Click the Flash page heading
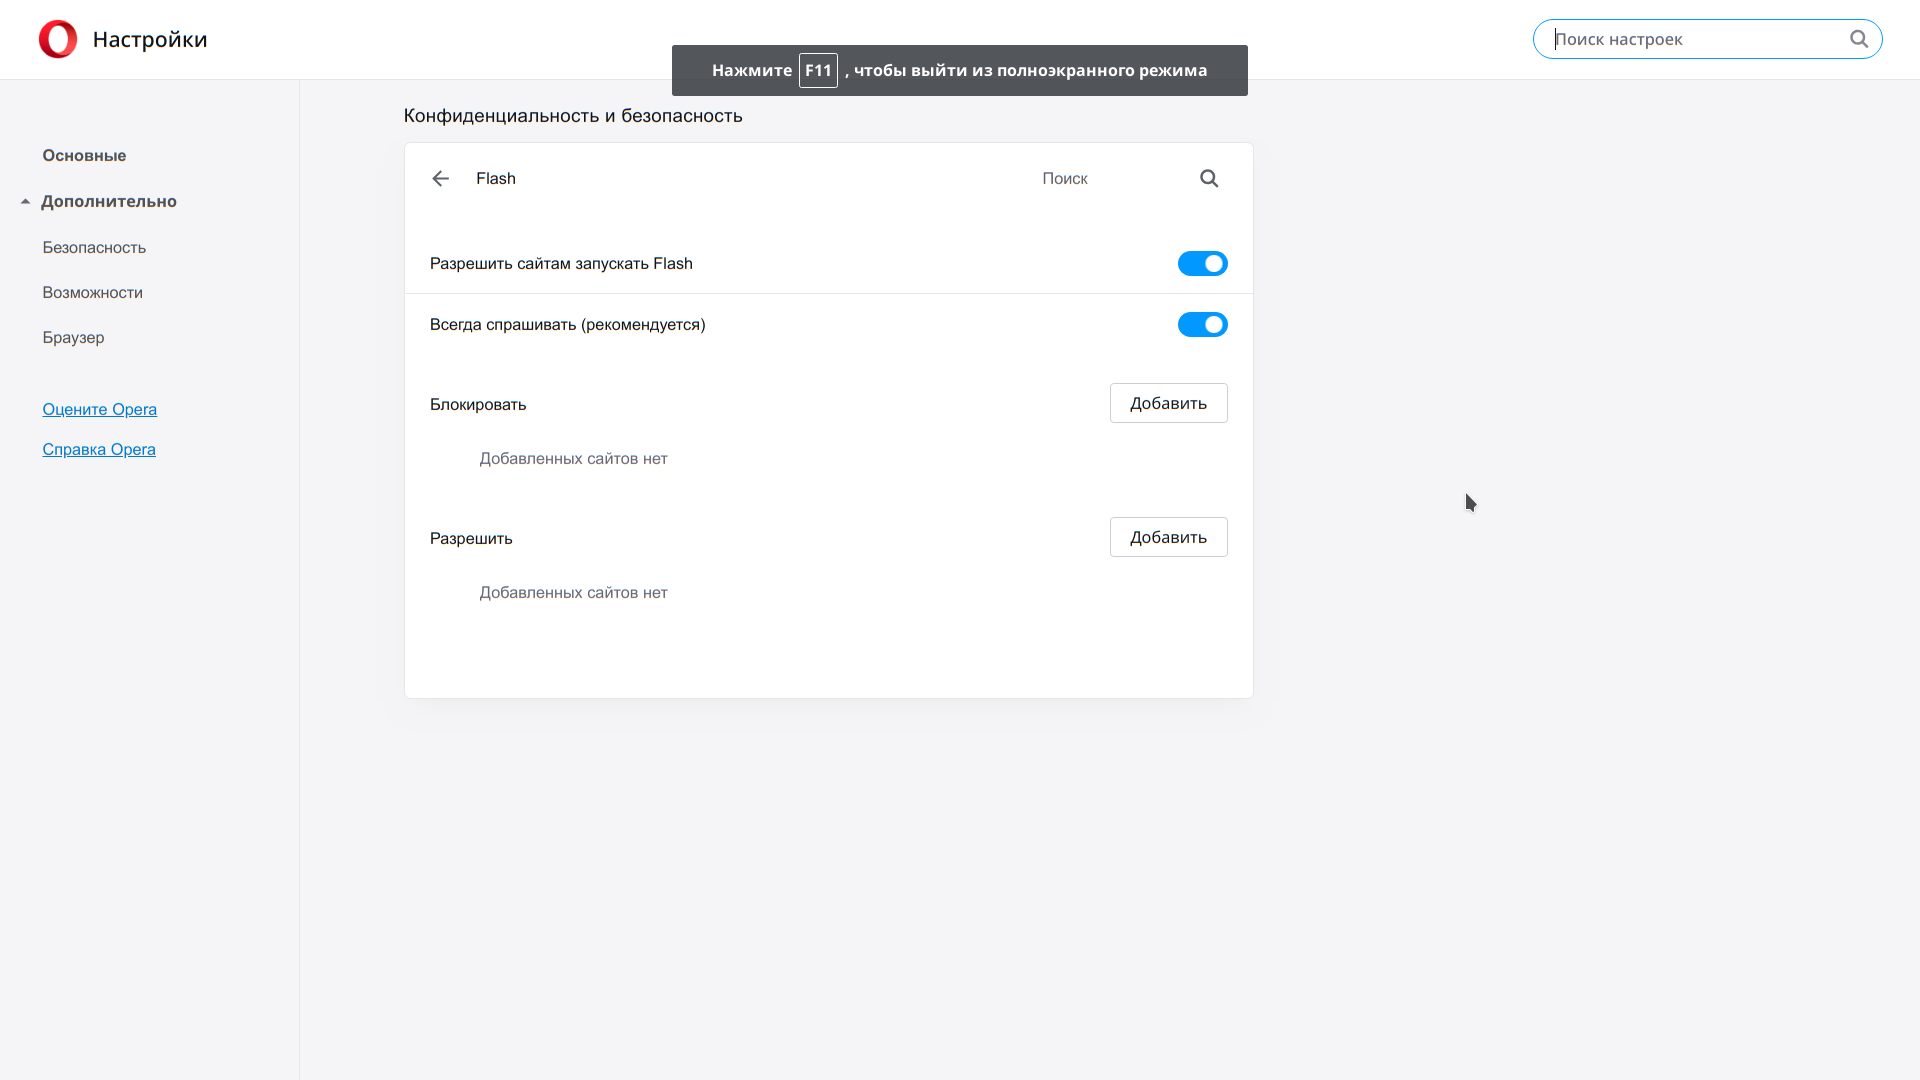This screenshot has width=1920, height=1080. coord(496,178)
